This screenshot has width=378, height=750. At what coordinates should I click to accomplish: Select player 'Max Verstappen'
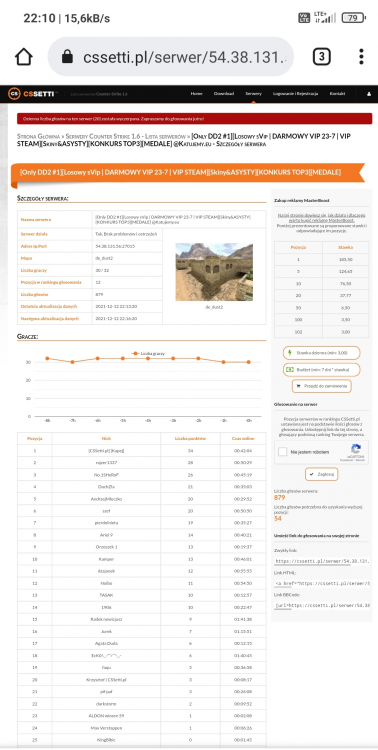pyautogui.click(x=106, y=728)
